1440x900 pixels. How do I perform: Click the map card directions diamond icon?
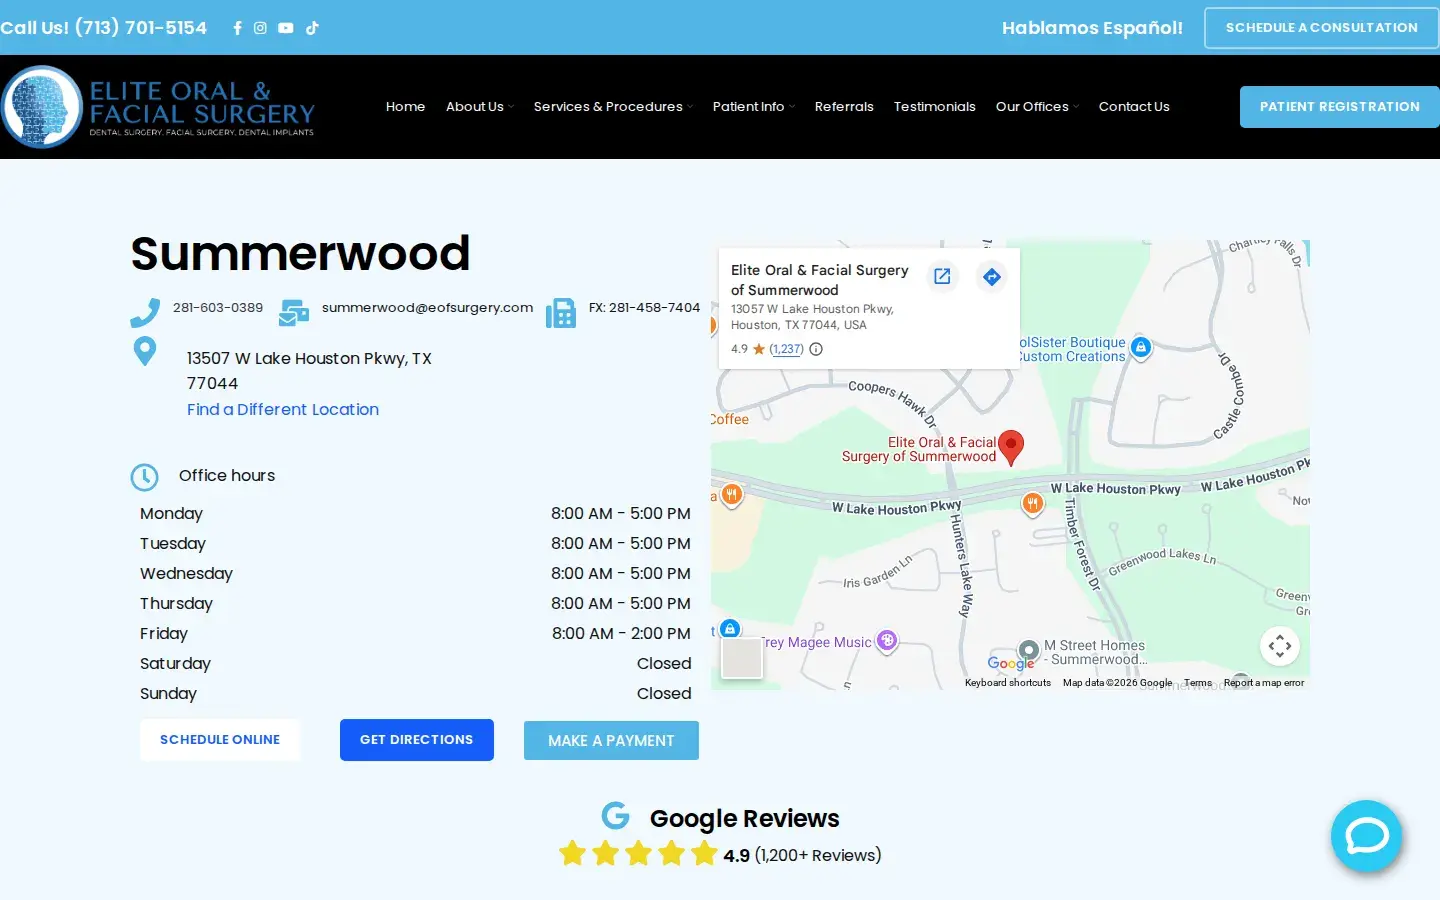[992, 277]
